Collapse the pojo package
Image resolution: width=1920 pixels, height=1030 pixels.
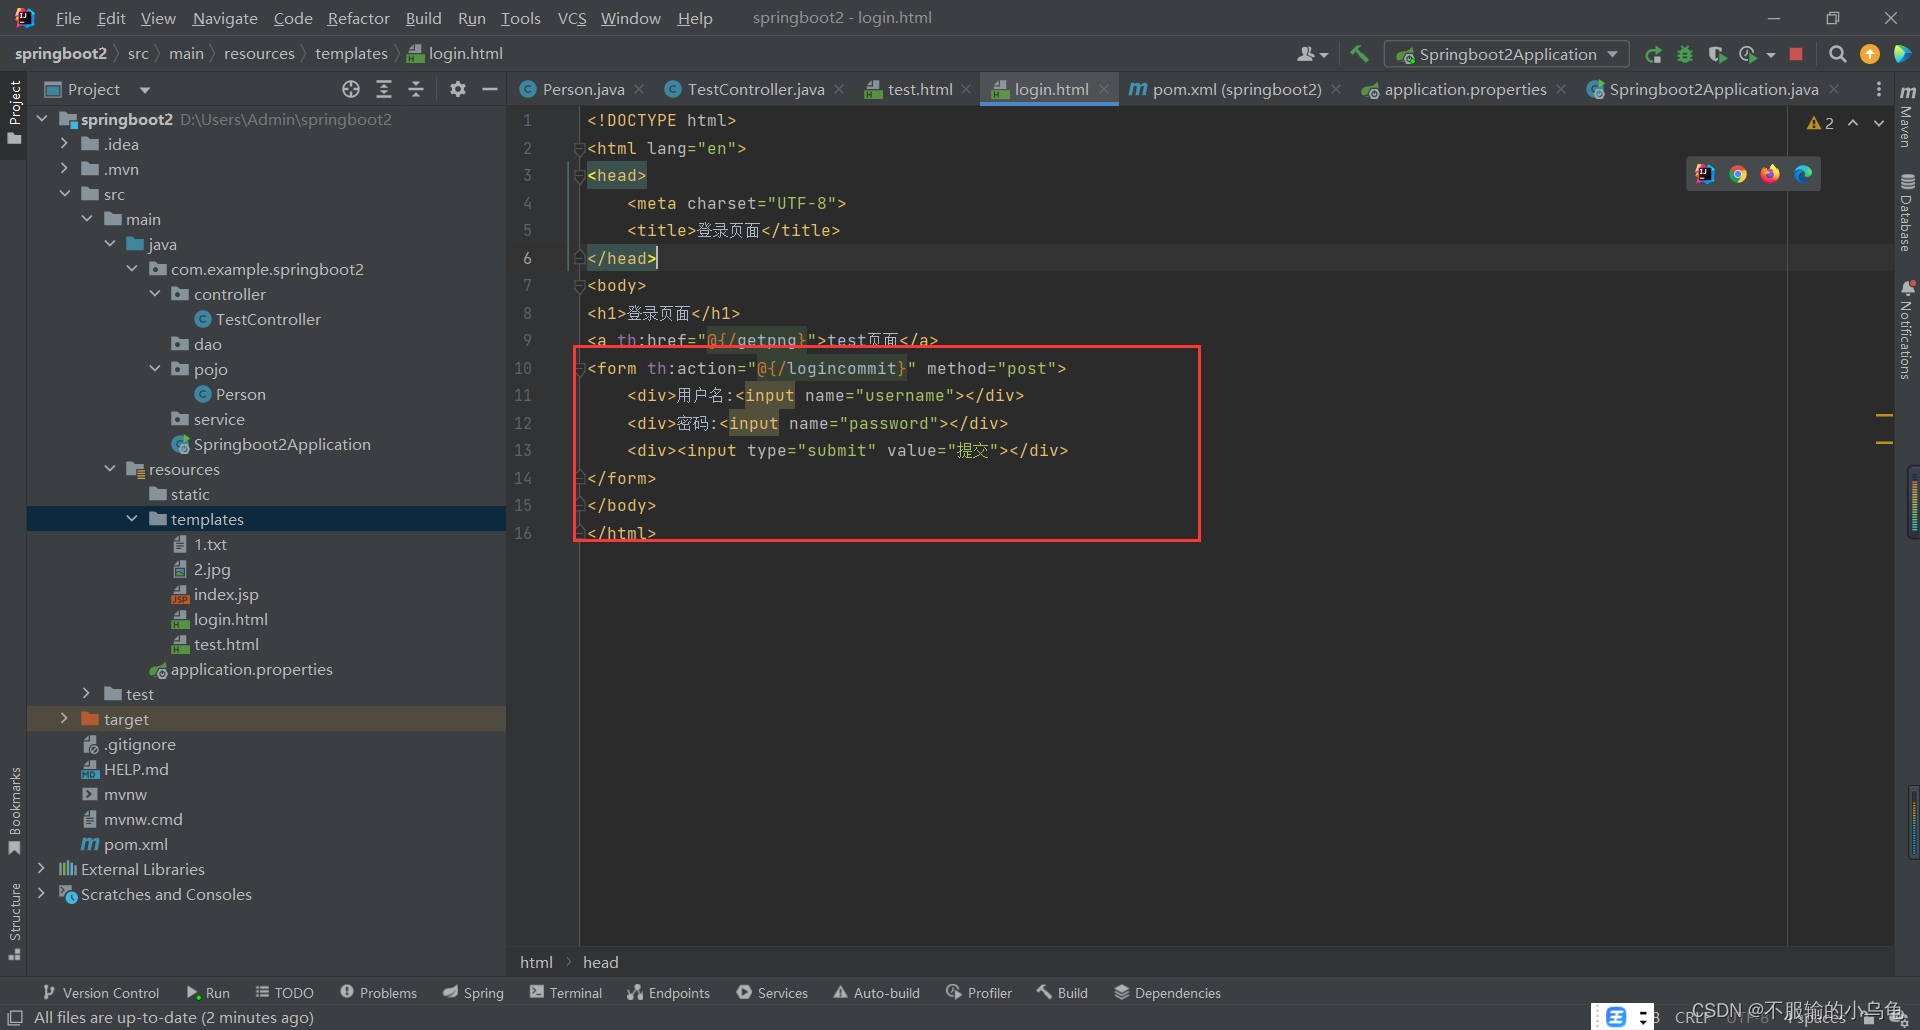coord(155,369)
